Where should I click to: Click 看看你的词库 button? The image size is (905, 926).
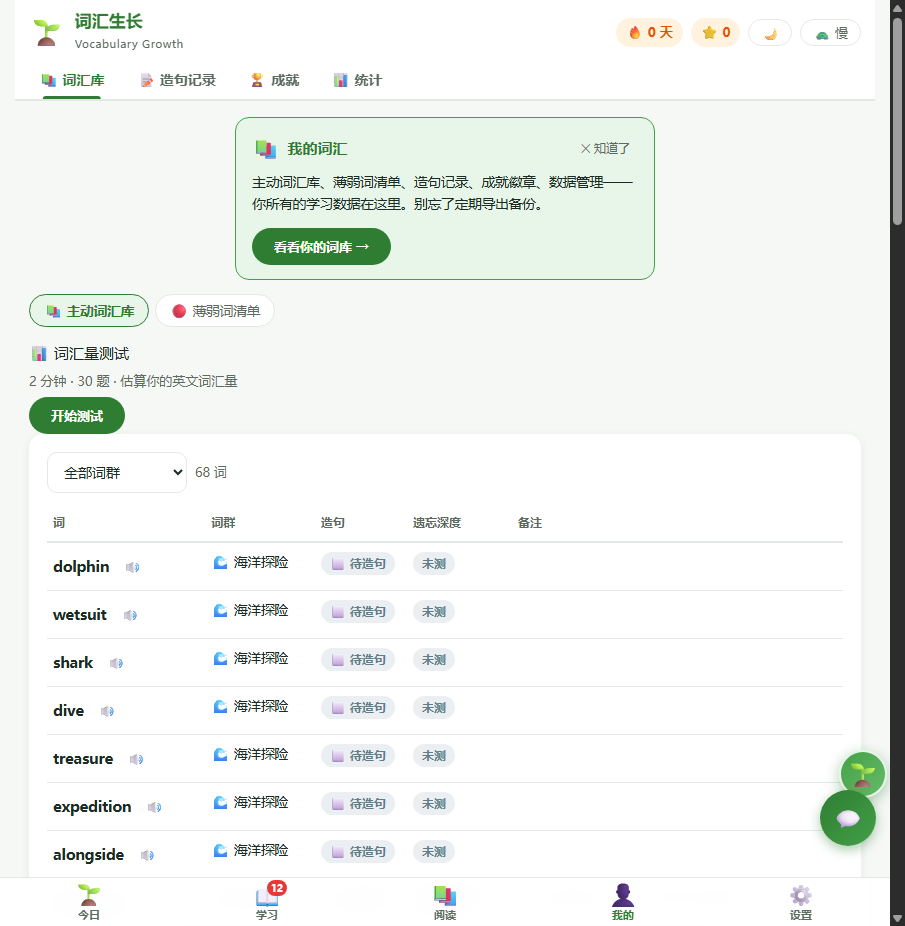tap(321, 246)
